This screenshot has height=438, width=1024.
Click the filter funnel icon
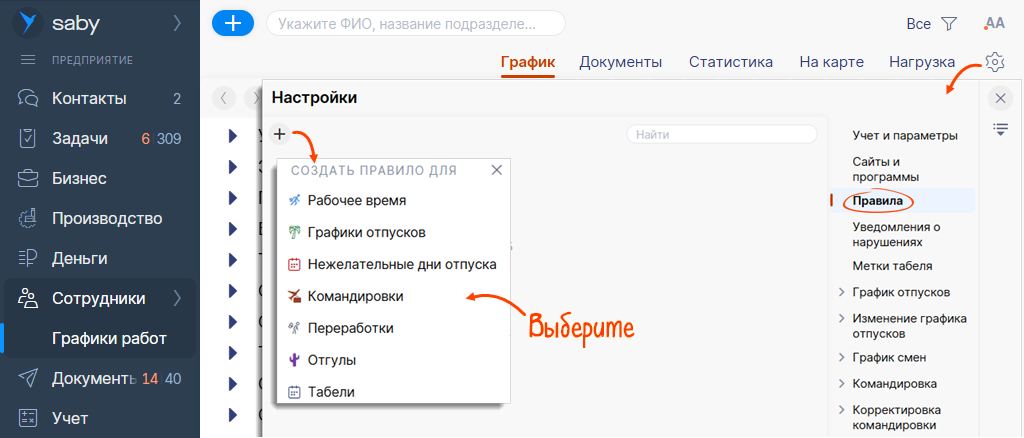point(949,23)
